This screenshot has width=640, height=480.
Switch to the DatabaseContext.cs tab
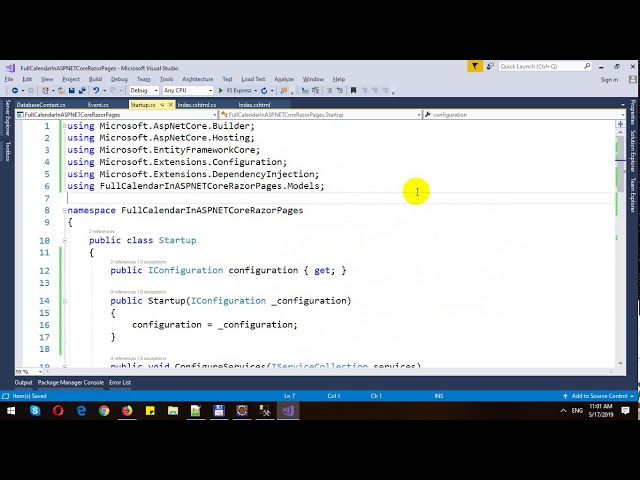pyautogui.click(x=41, y=105)
